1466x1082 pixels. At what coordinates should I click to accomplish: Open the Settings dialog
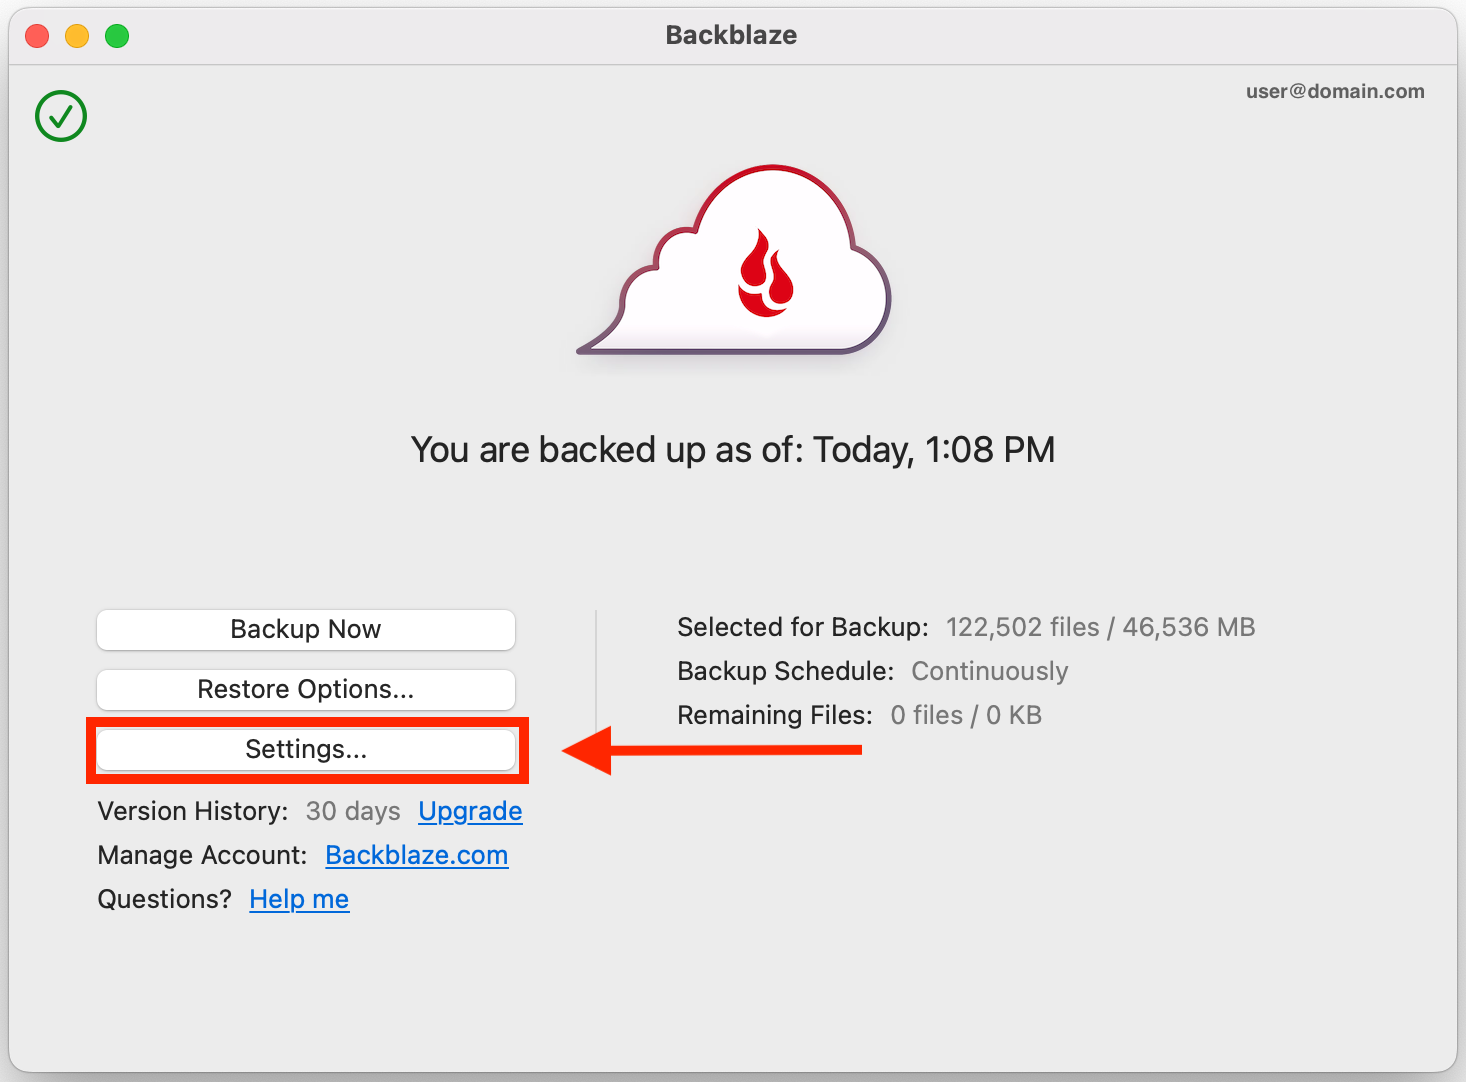tap(306, 750)
